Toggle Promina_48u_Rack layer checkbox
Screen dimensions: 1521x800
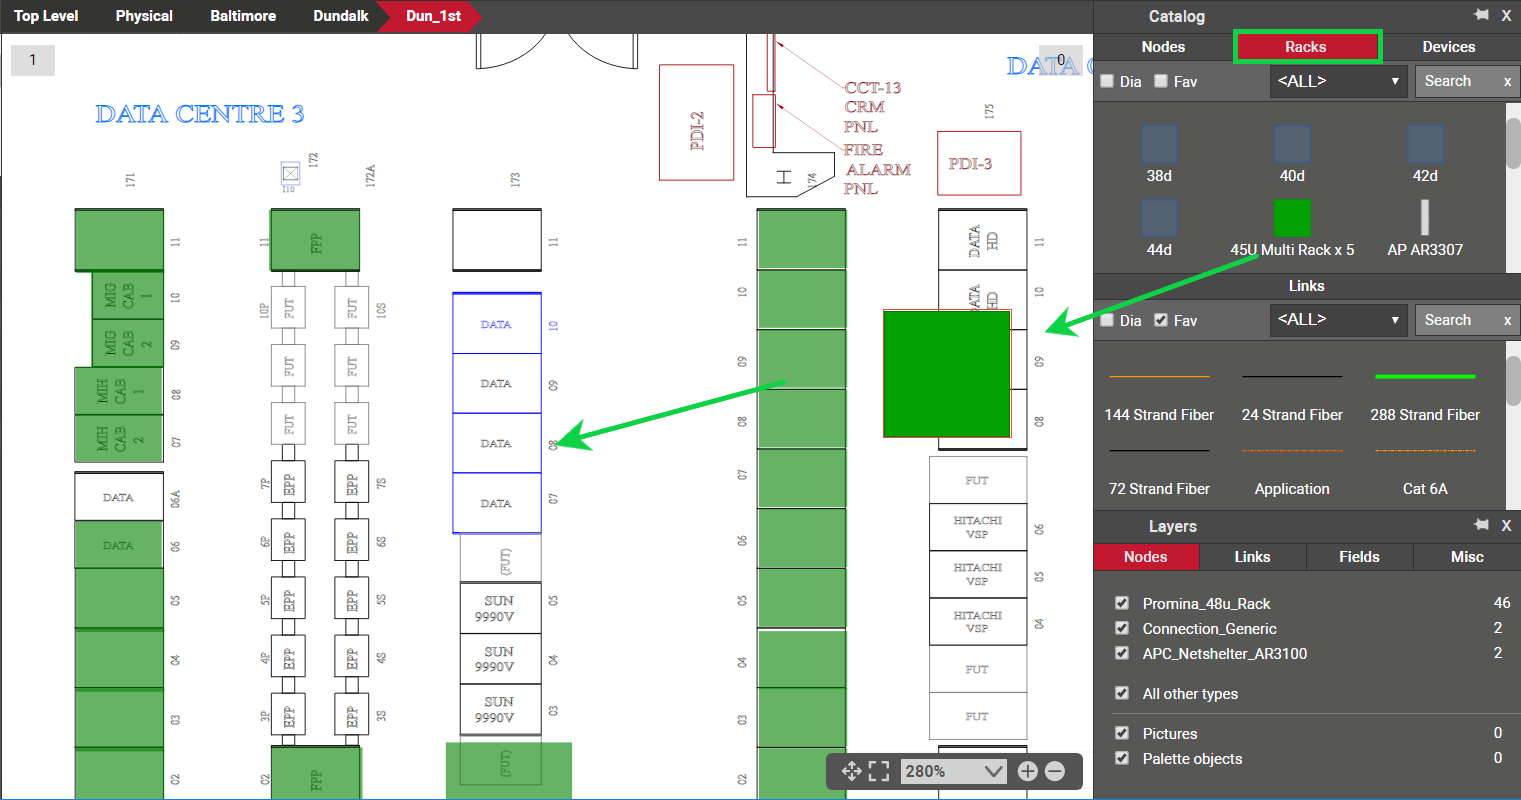pos(1122,603)
